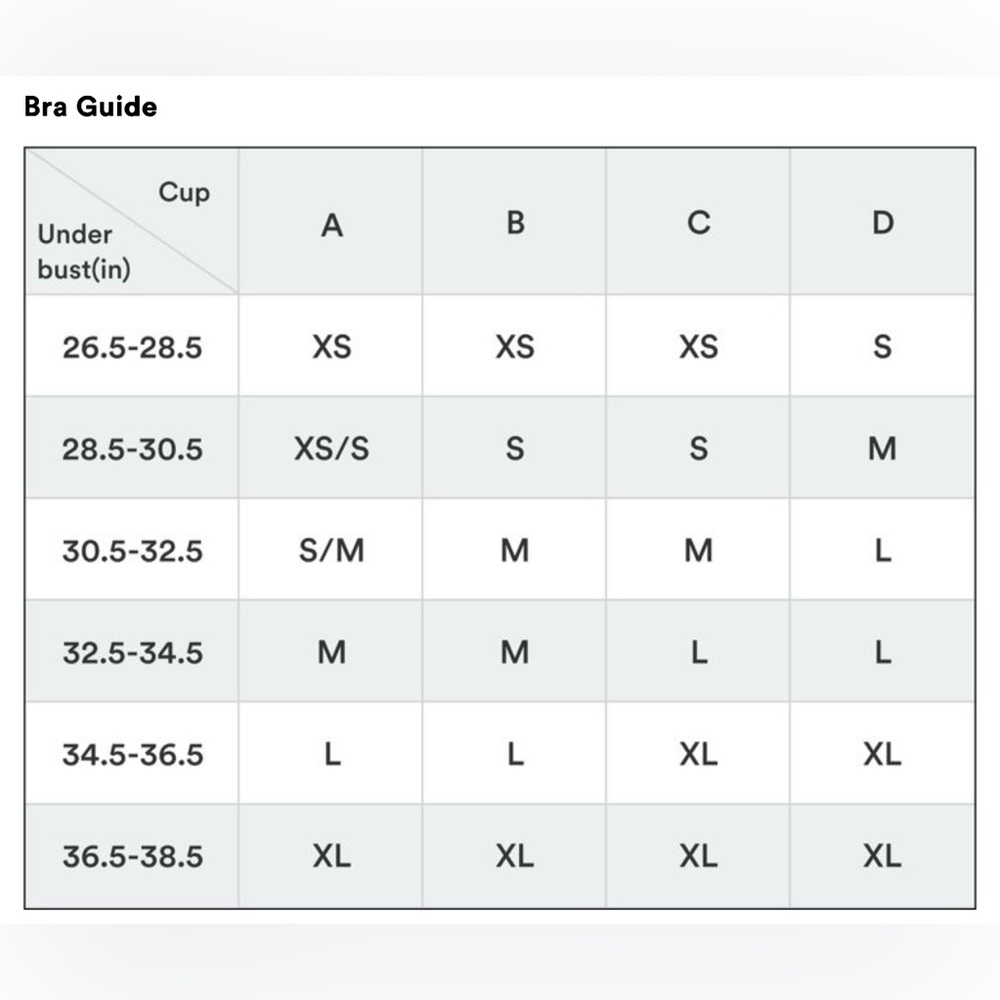Click the 28.5-30.5 under bust row label
This screenshot has height=1000, width=1000.
[132, 449]
